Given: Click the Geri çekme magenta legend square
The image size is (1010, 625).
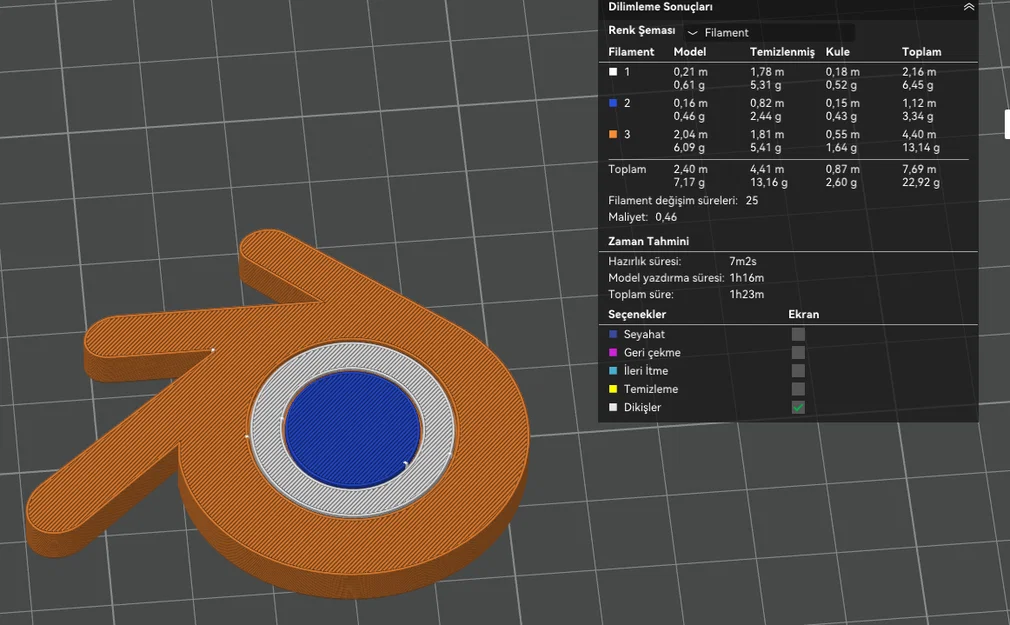Looking at the screenshot, I should [x=613, y=352].
